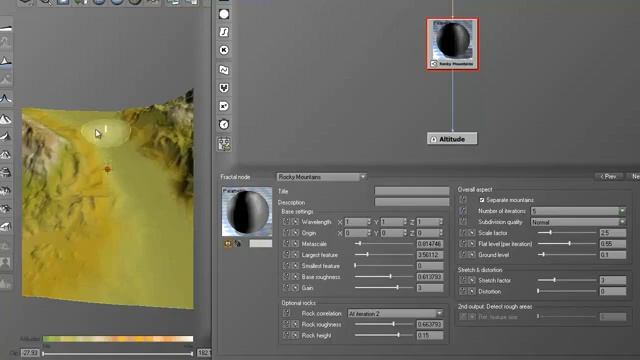Image resolution: width=640 pixels, height=360 pixels.
Task: Click the S-curve filter node icon
Action: [224, 32]
